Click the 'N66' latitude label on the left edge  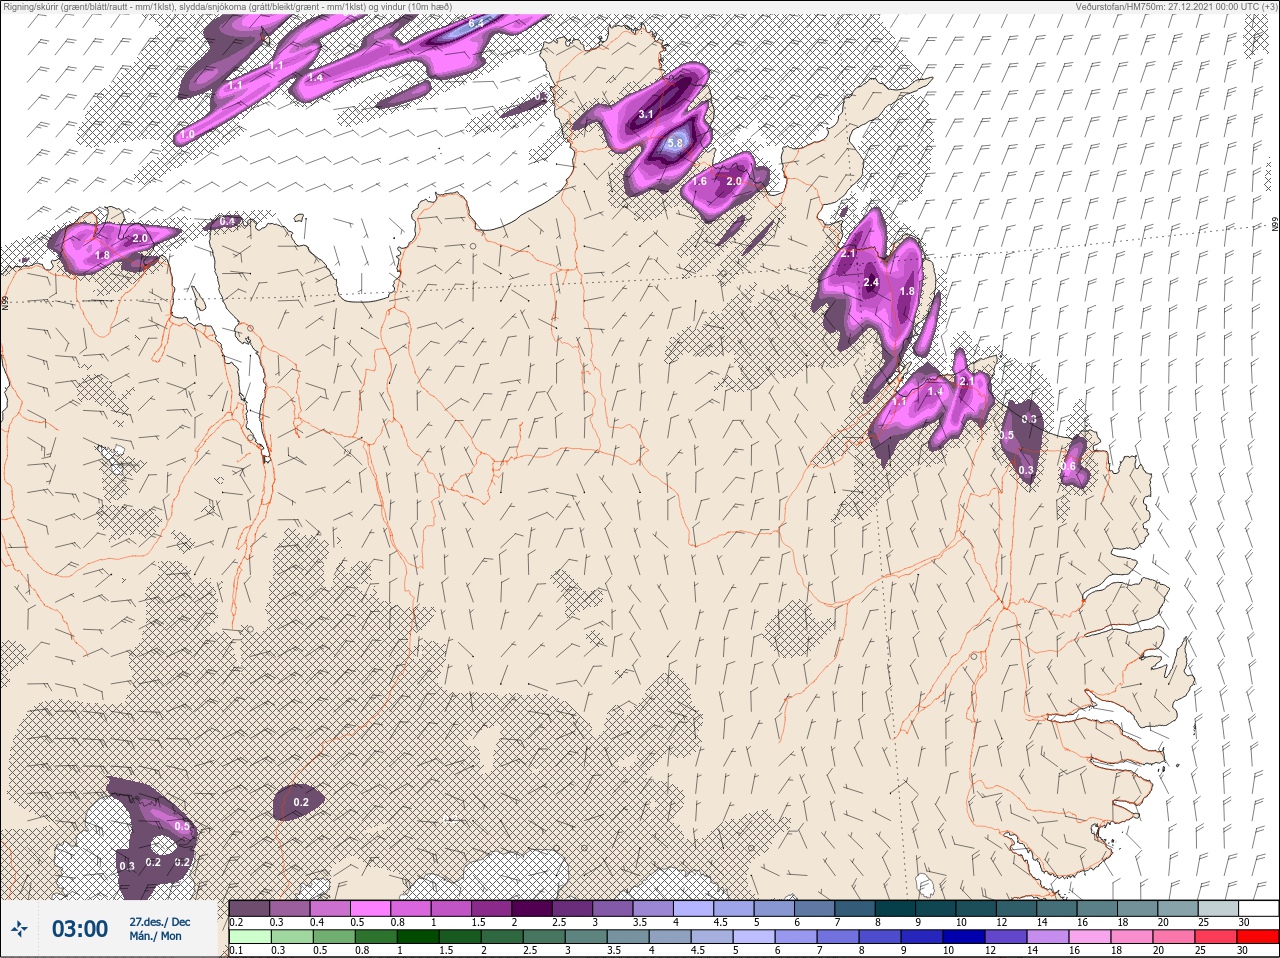pyautogui.click(x=5, y=301)
